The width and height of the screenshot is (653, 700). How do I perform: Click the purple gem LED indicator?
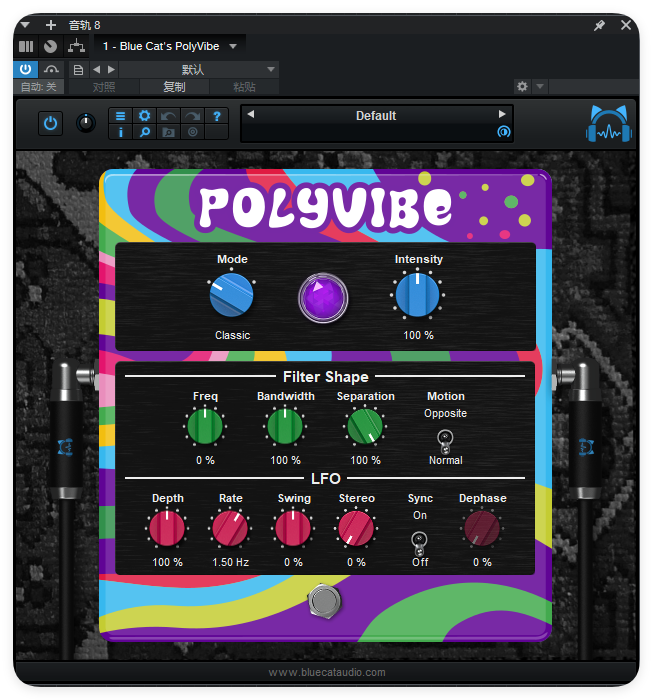pos(323,298)
